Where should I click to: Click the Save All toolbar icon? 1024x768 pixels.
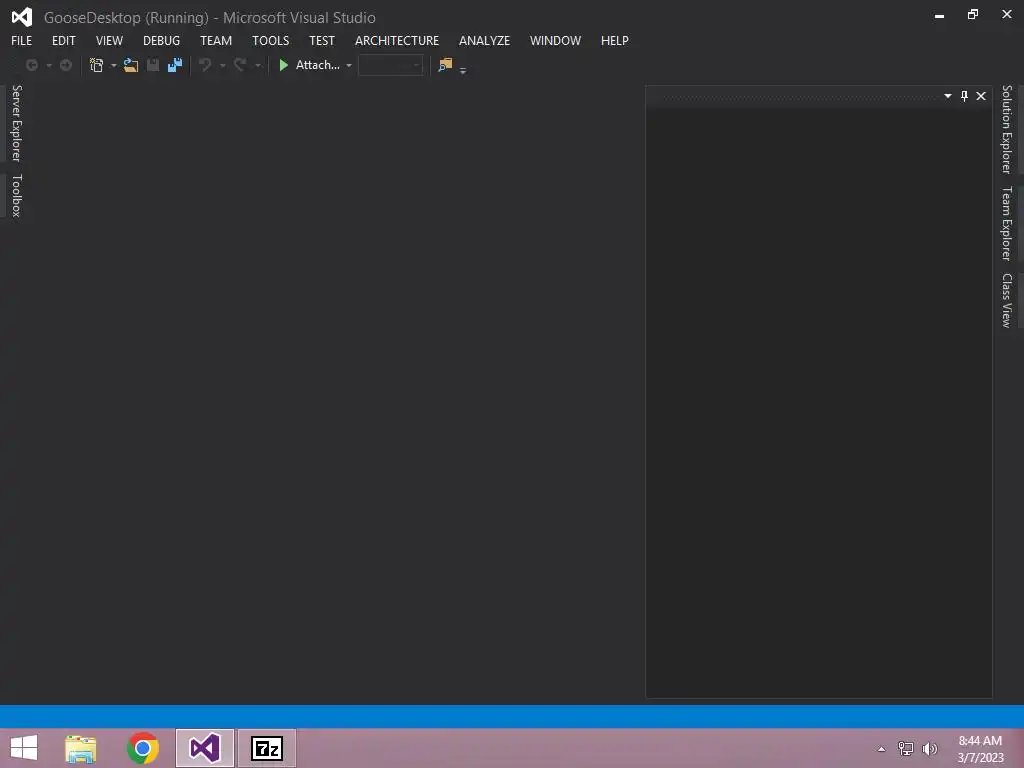click(x=175, y=65)
